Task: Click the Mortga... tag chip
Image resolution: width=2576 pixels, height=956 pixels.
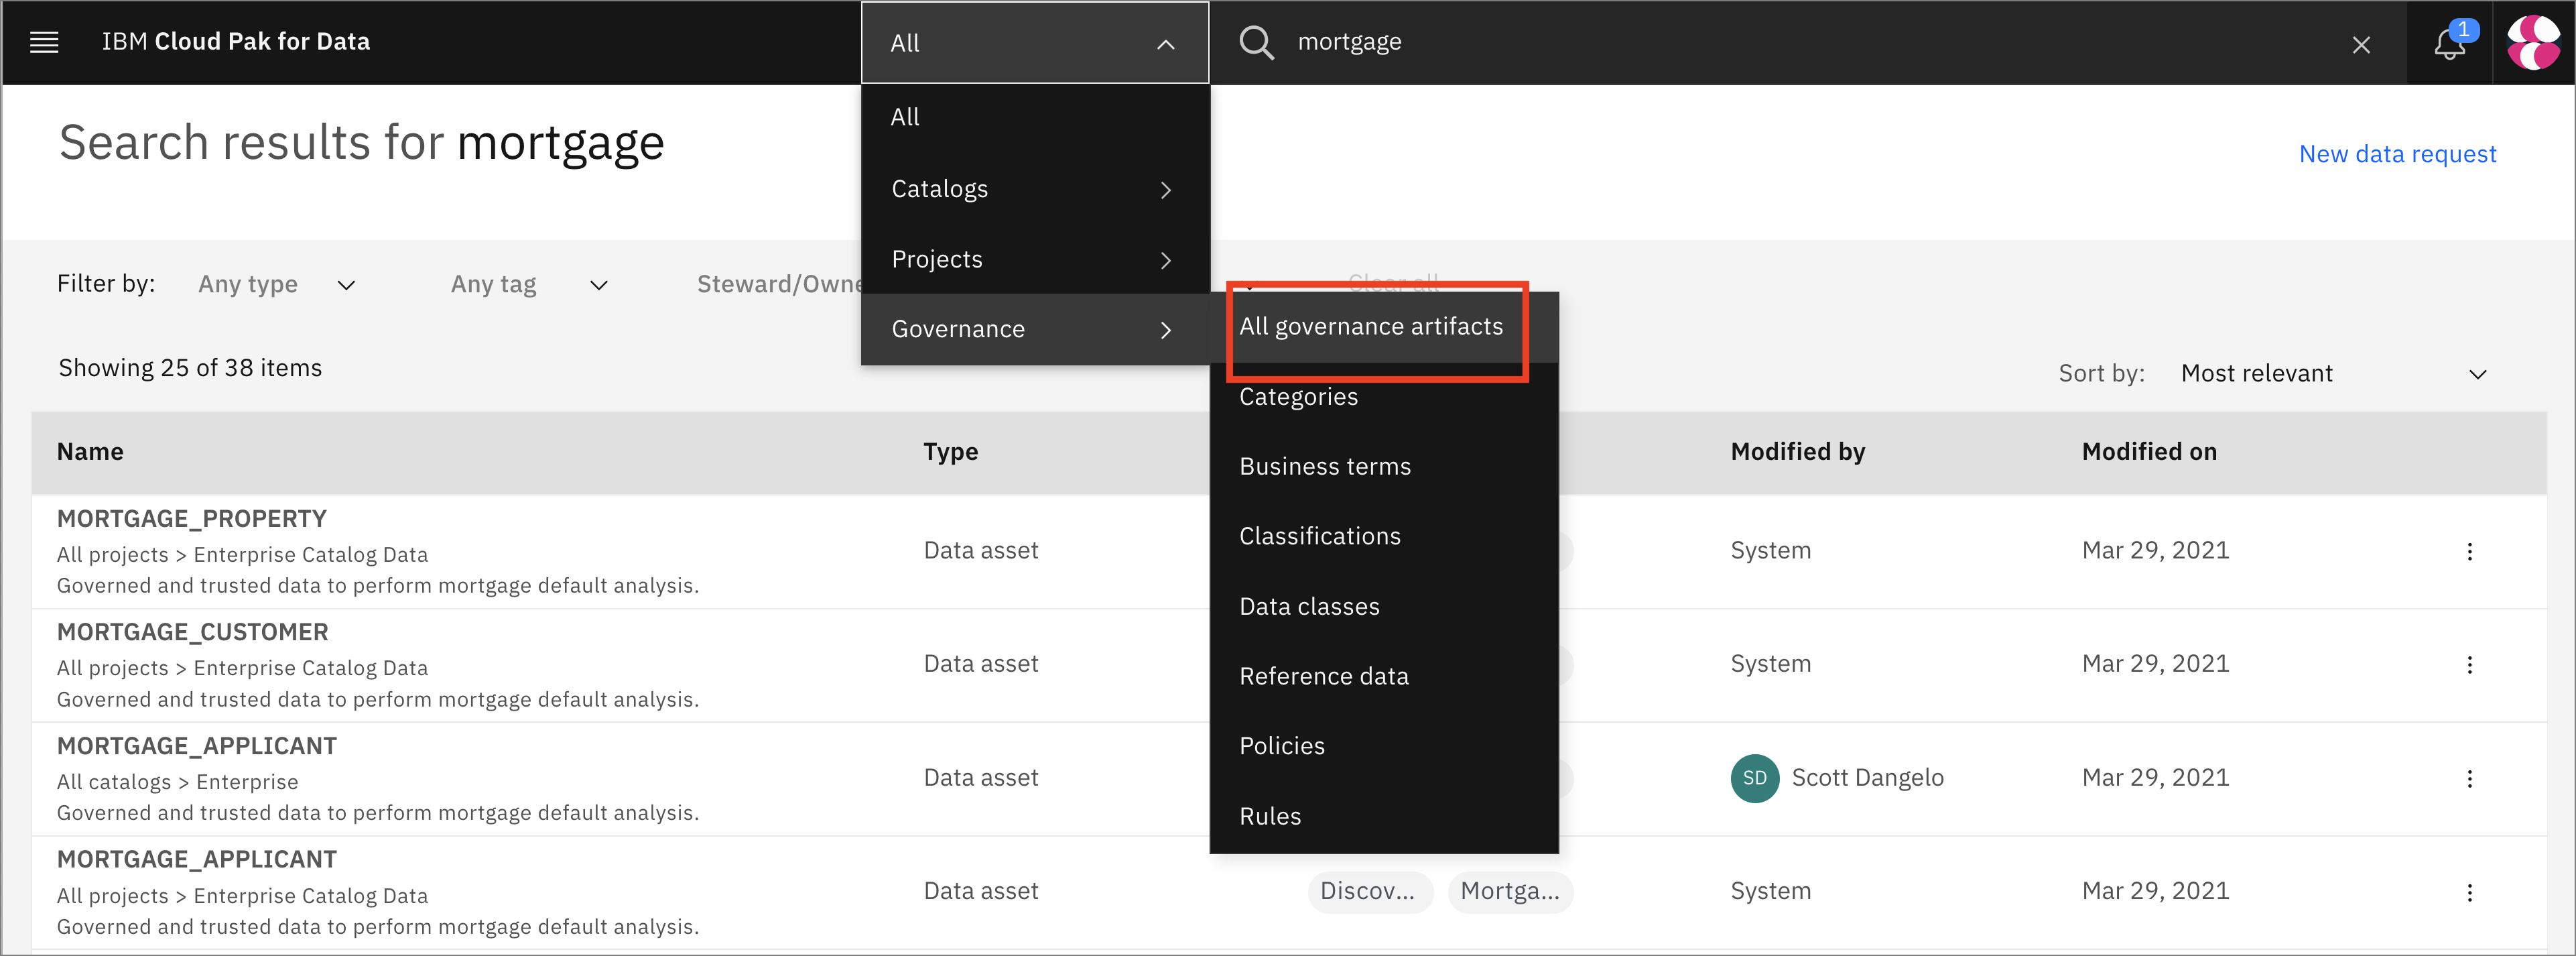Action: (1509, 892)
